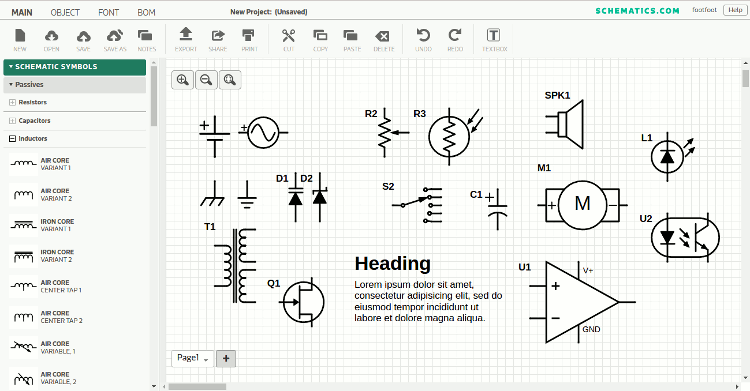Zoom out of the canvas
The height and width of the screenshot is (391, 750).
click(206, 80)
